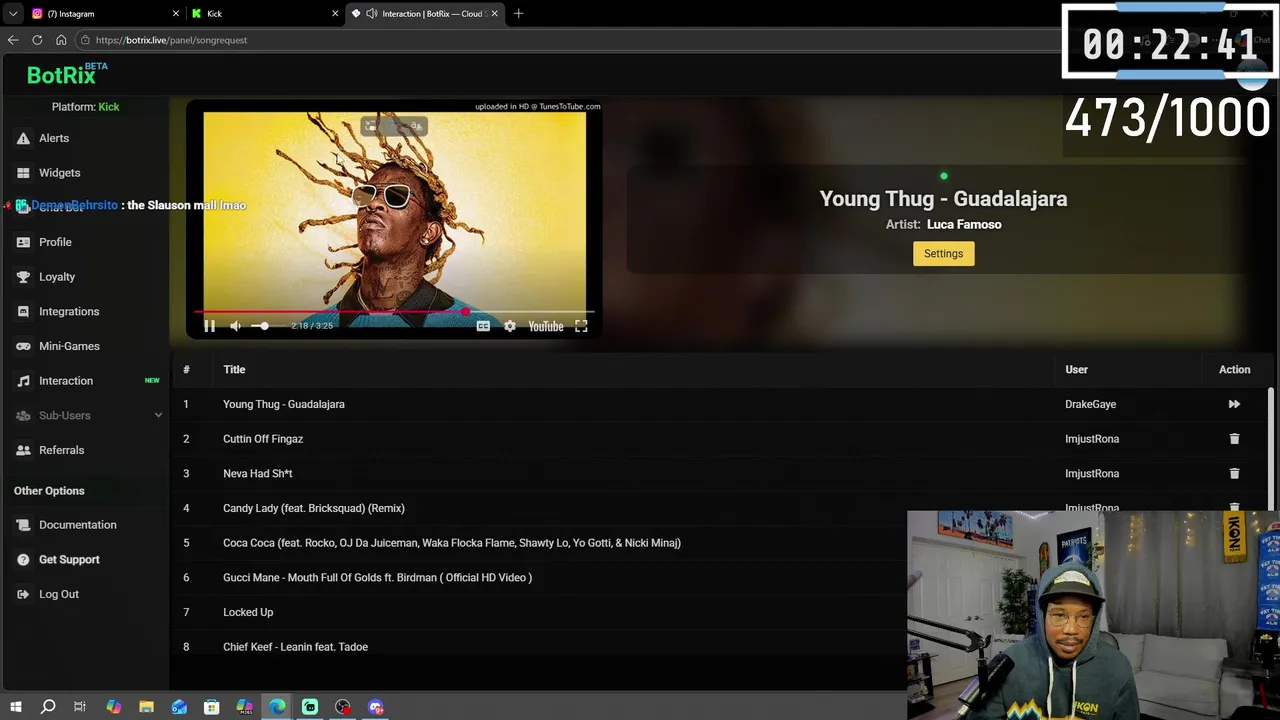Select the Gucci Mane Mouth Full Of Golds row

click(377, 577)
